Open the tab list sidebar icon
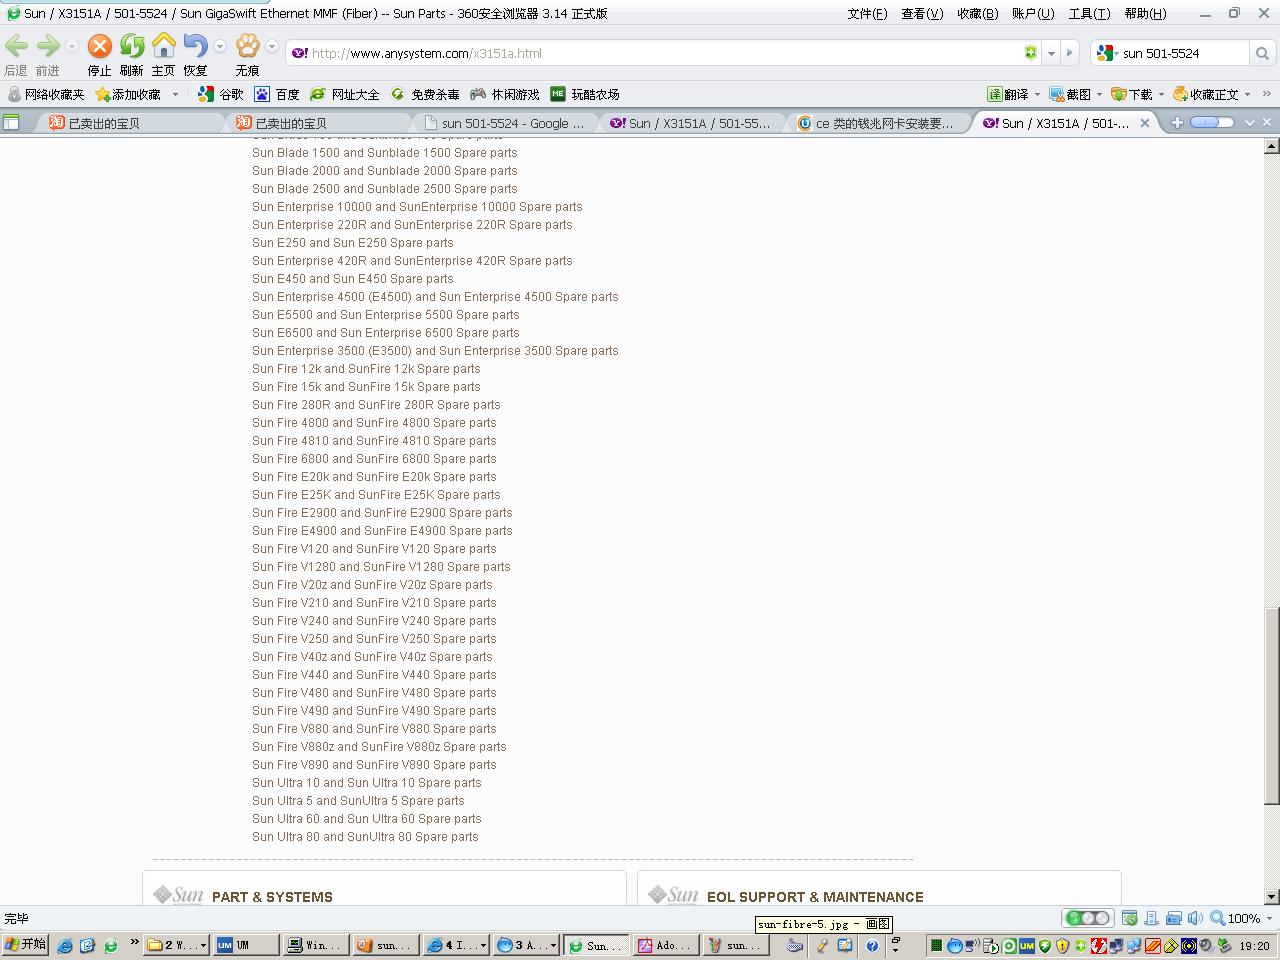 coord(11,122)
